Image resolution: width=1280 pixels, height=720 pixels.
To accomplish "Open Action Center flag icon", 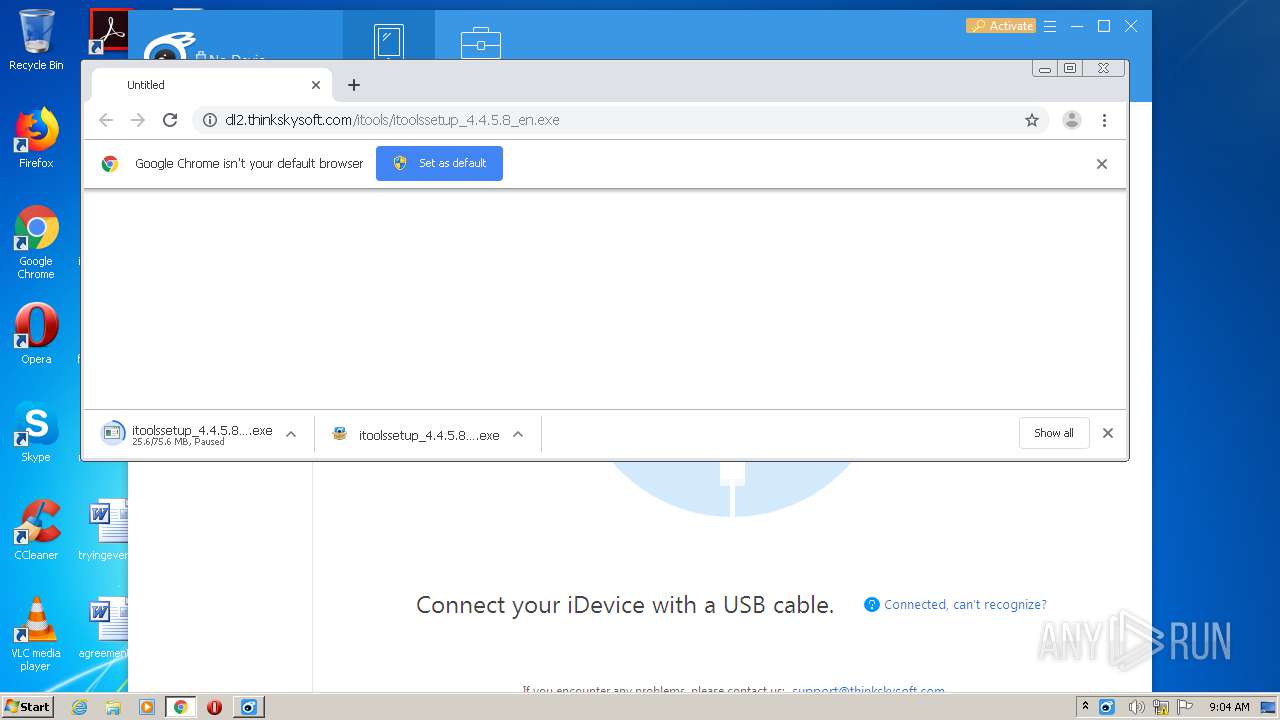I will (x=1185, y=707).
